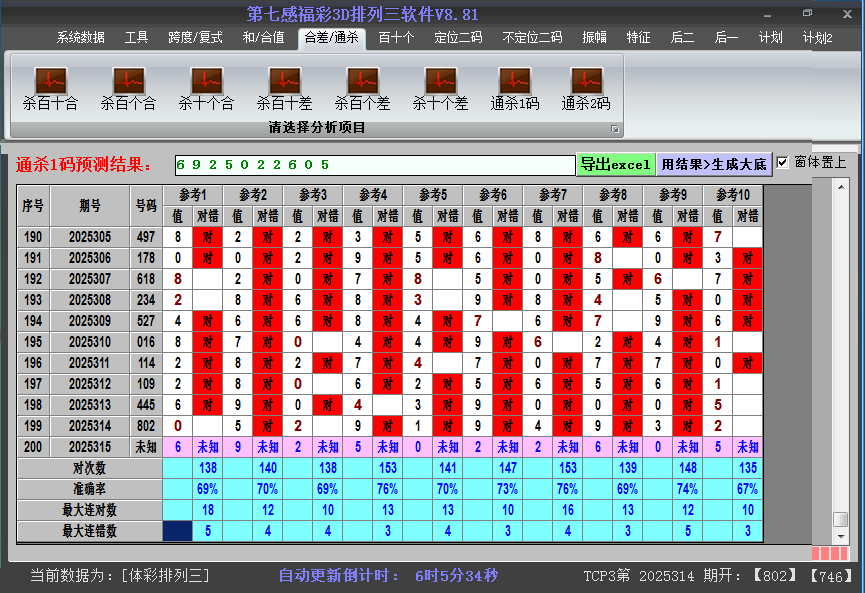The width and height of the screenshot is (865, 593).
Task: Switch to the 计划 tab
Action: click(x=770, y=38)
